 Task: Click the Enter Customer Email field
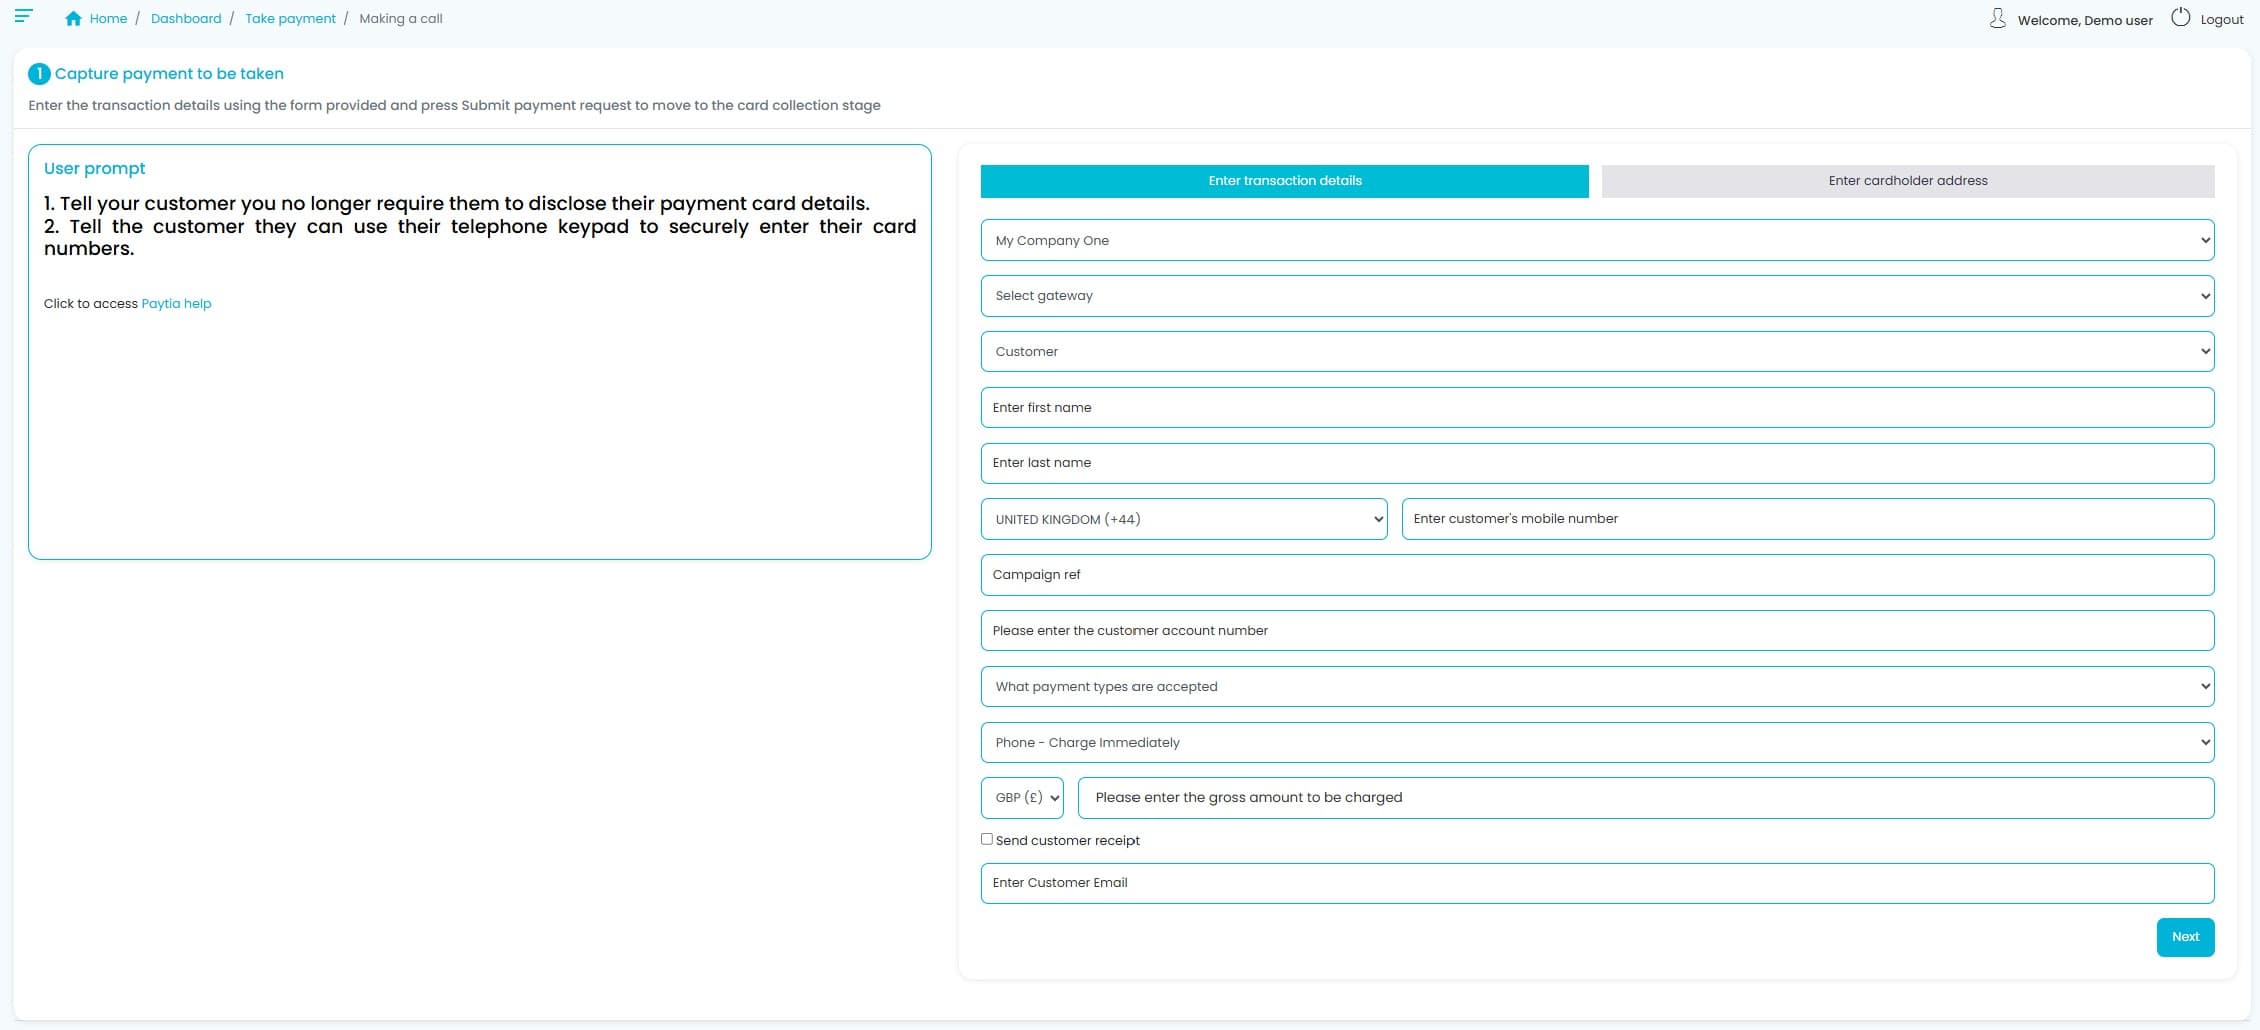[1597, 883]
